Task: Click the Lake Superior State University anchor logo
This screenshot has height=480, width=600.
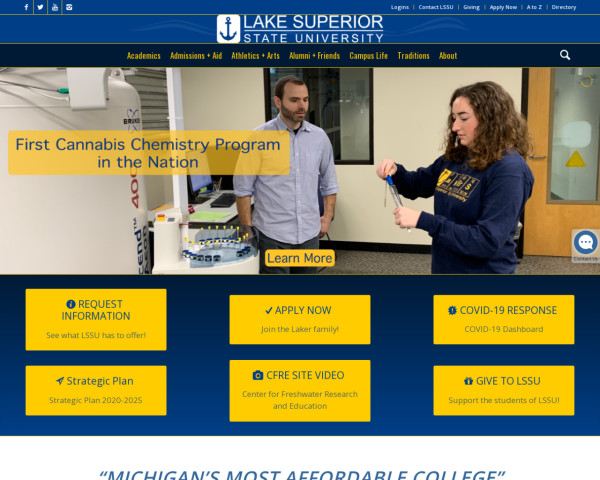Action: (x=229, y=29)
